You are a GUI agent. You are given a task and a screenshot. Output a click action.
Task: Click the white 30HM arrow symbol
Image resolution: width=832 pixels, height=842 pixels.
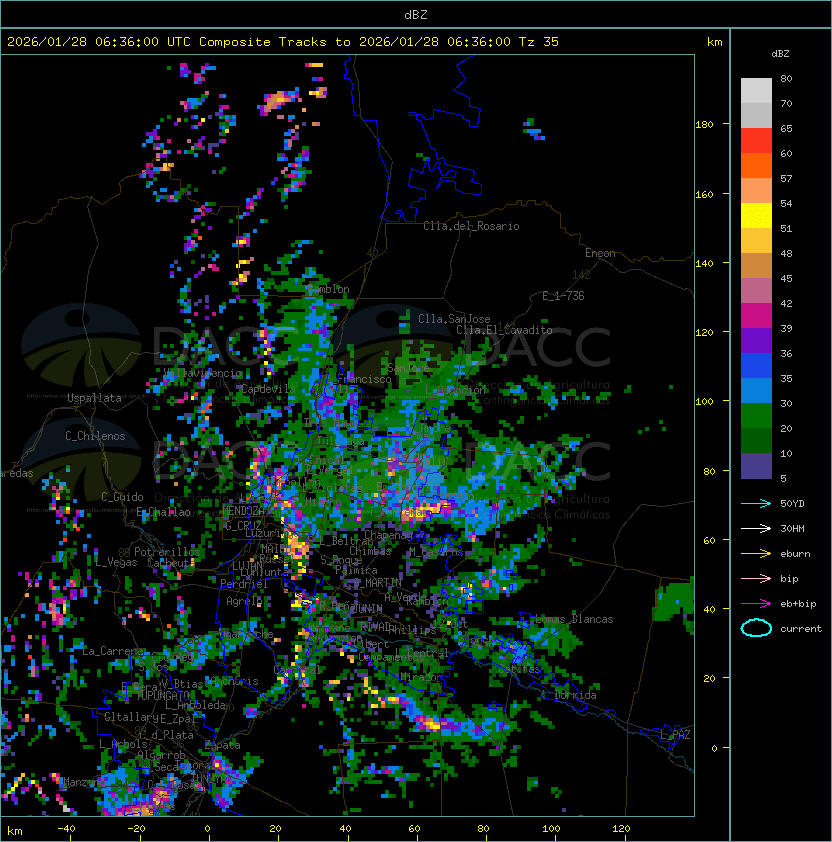coord(756,528)
